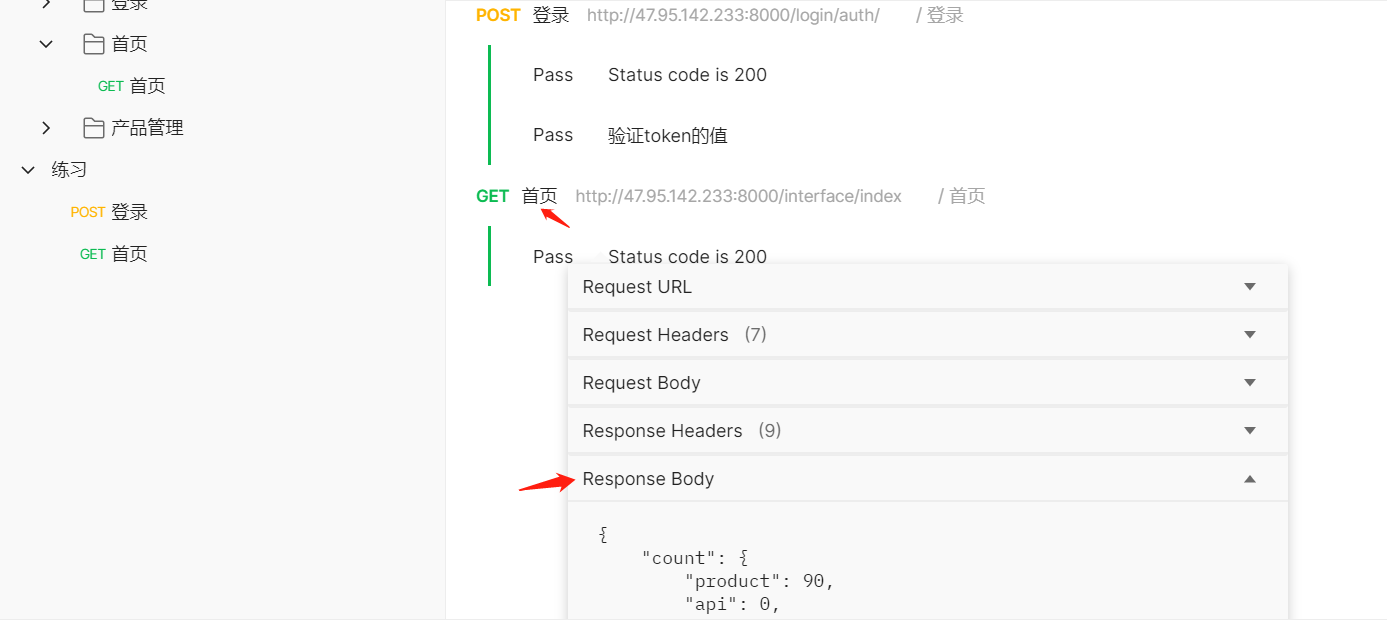1387x630 pixels.
Task: Collapse the 练习 collection chevron
Action: tap(28, 170)
